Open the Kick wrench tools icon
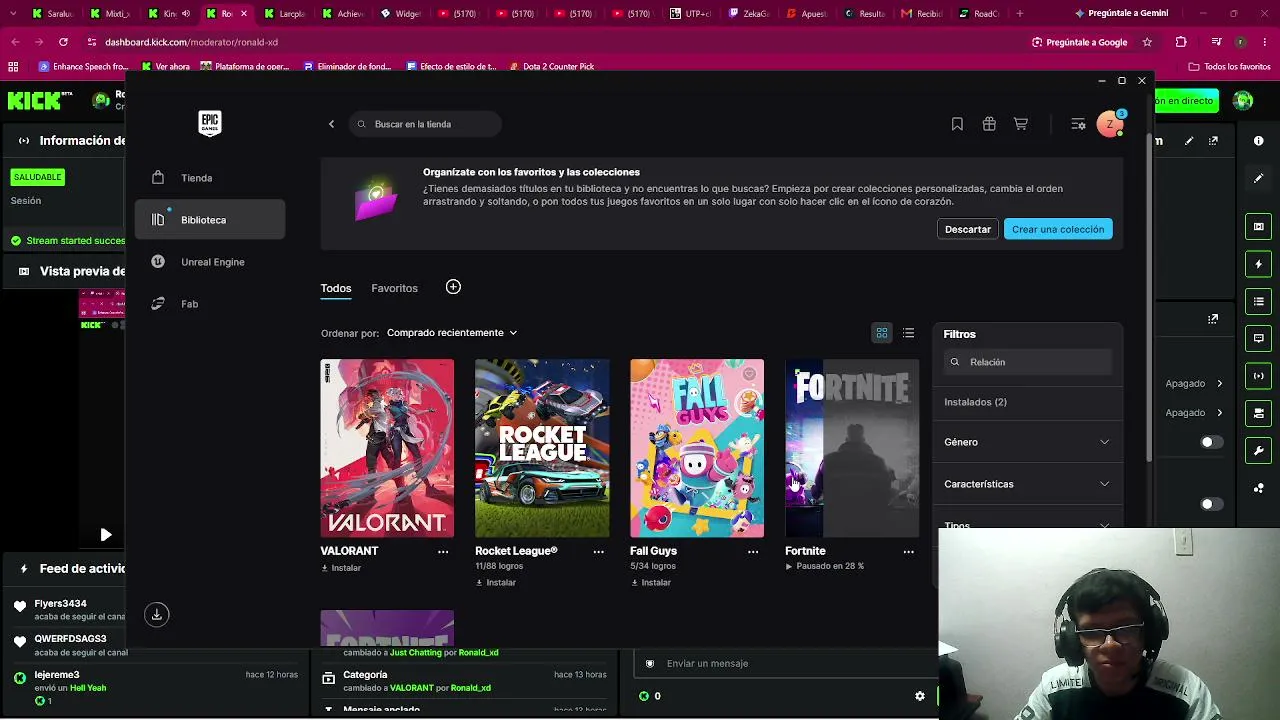The width and height of the screenshot is (1280, 720). pos(1259,451)
